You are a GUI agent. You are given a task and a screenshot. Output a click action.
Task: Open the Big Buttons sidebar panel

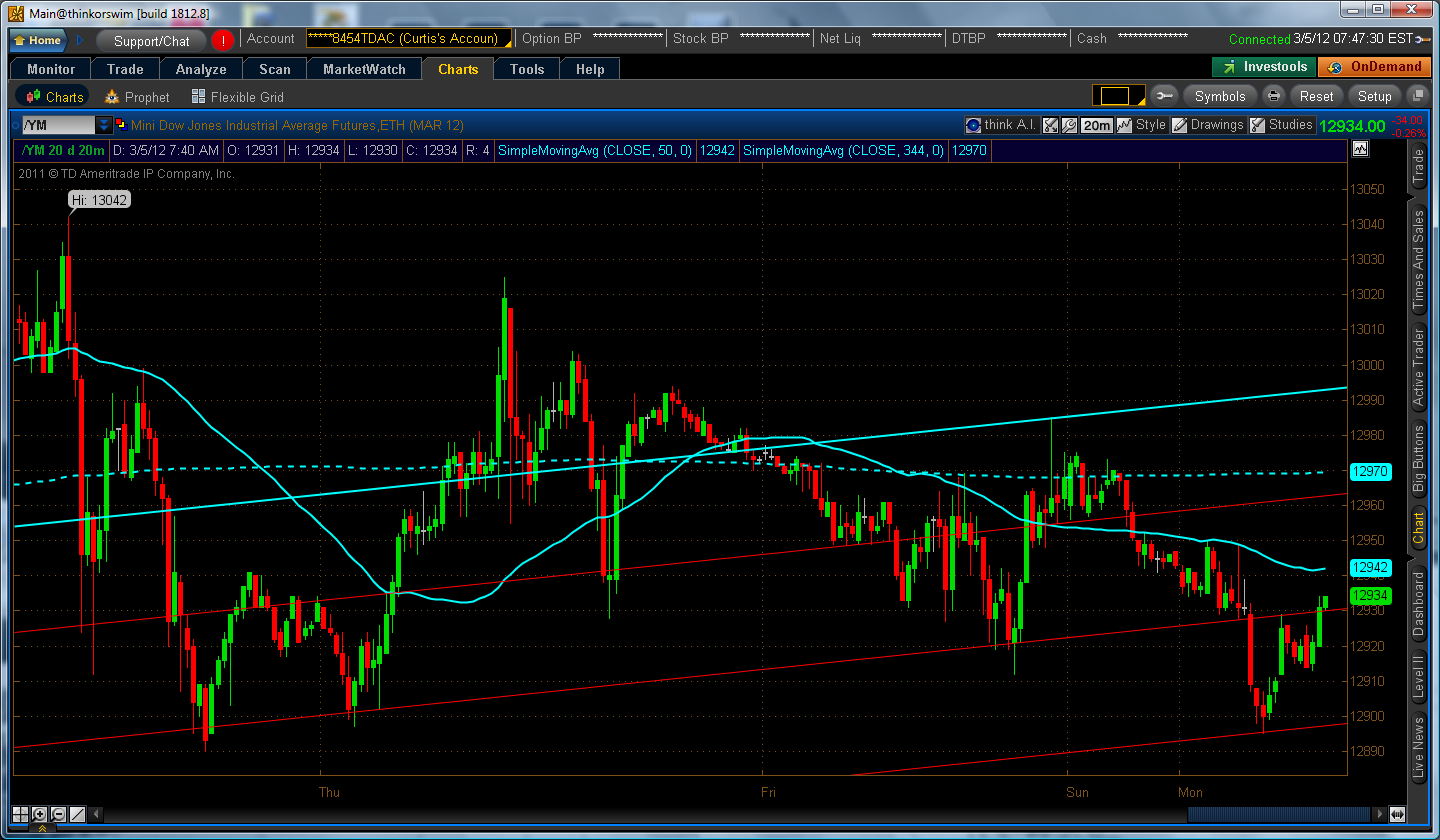1418,458
